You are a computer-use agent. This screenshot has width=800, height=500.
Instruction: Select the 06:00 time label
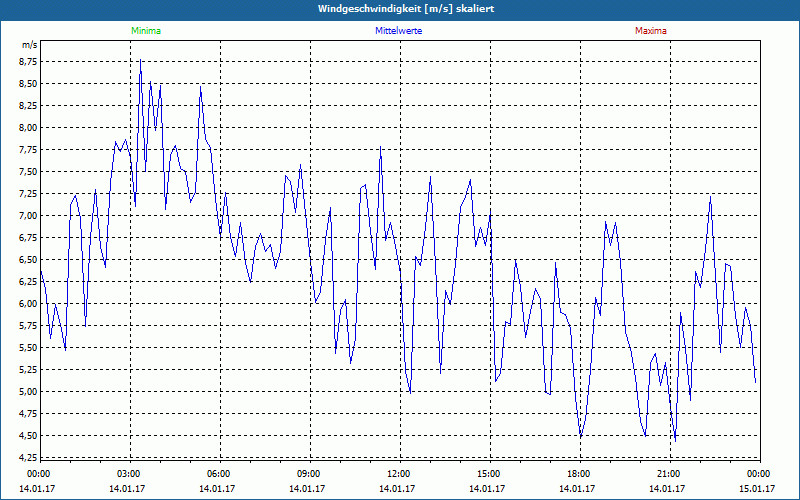218,474
